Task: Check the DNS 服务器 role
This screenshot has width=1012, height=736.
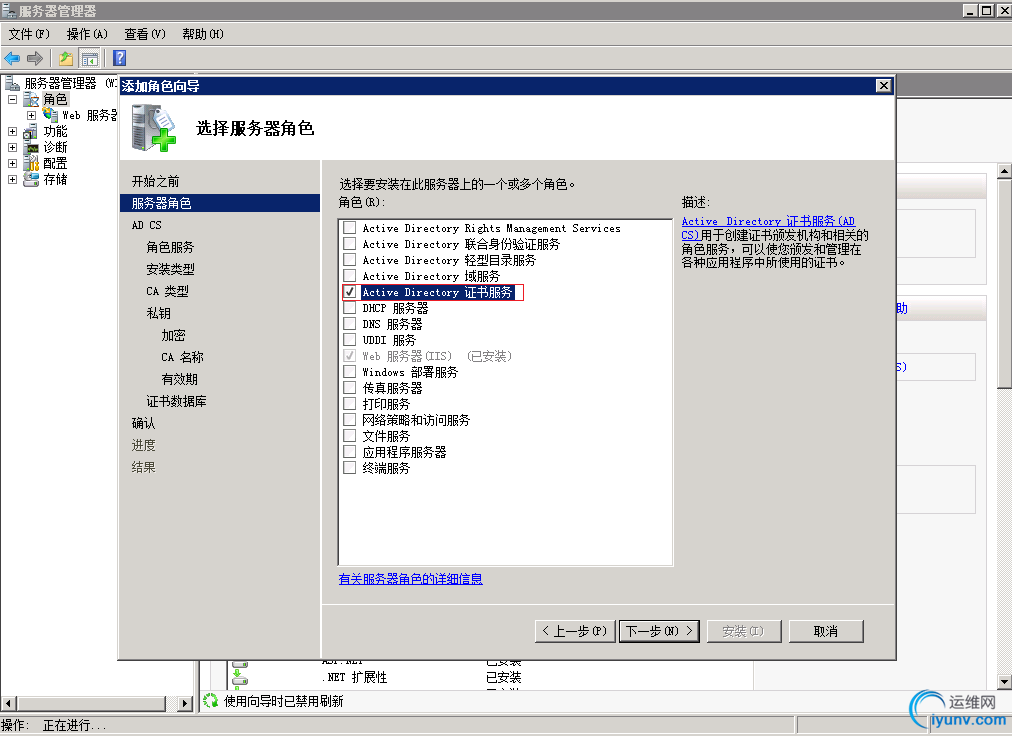Action: tap(350, 324)
